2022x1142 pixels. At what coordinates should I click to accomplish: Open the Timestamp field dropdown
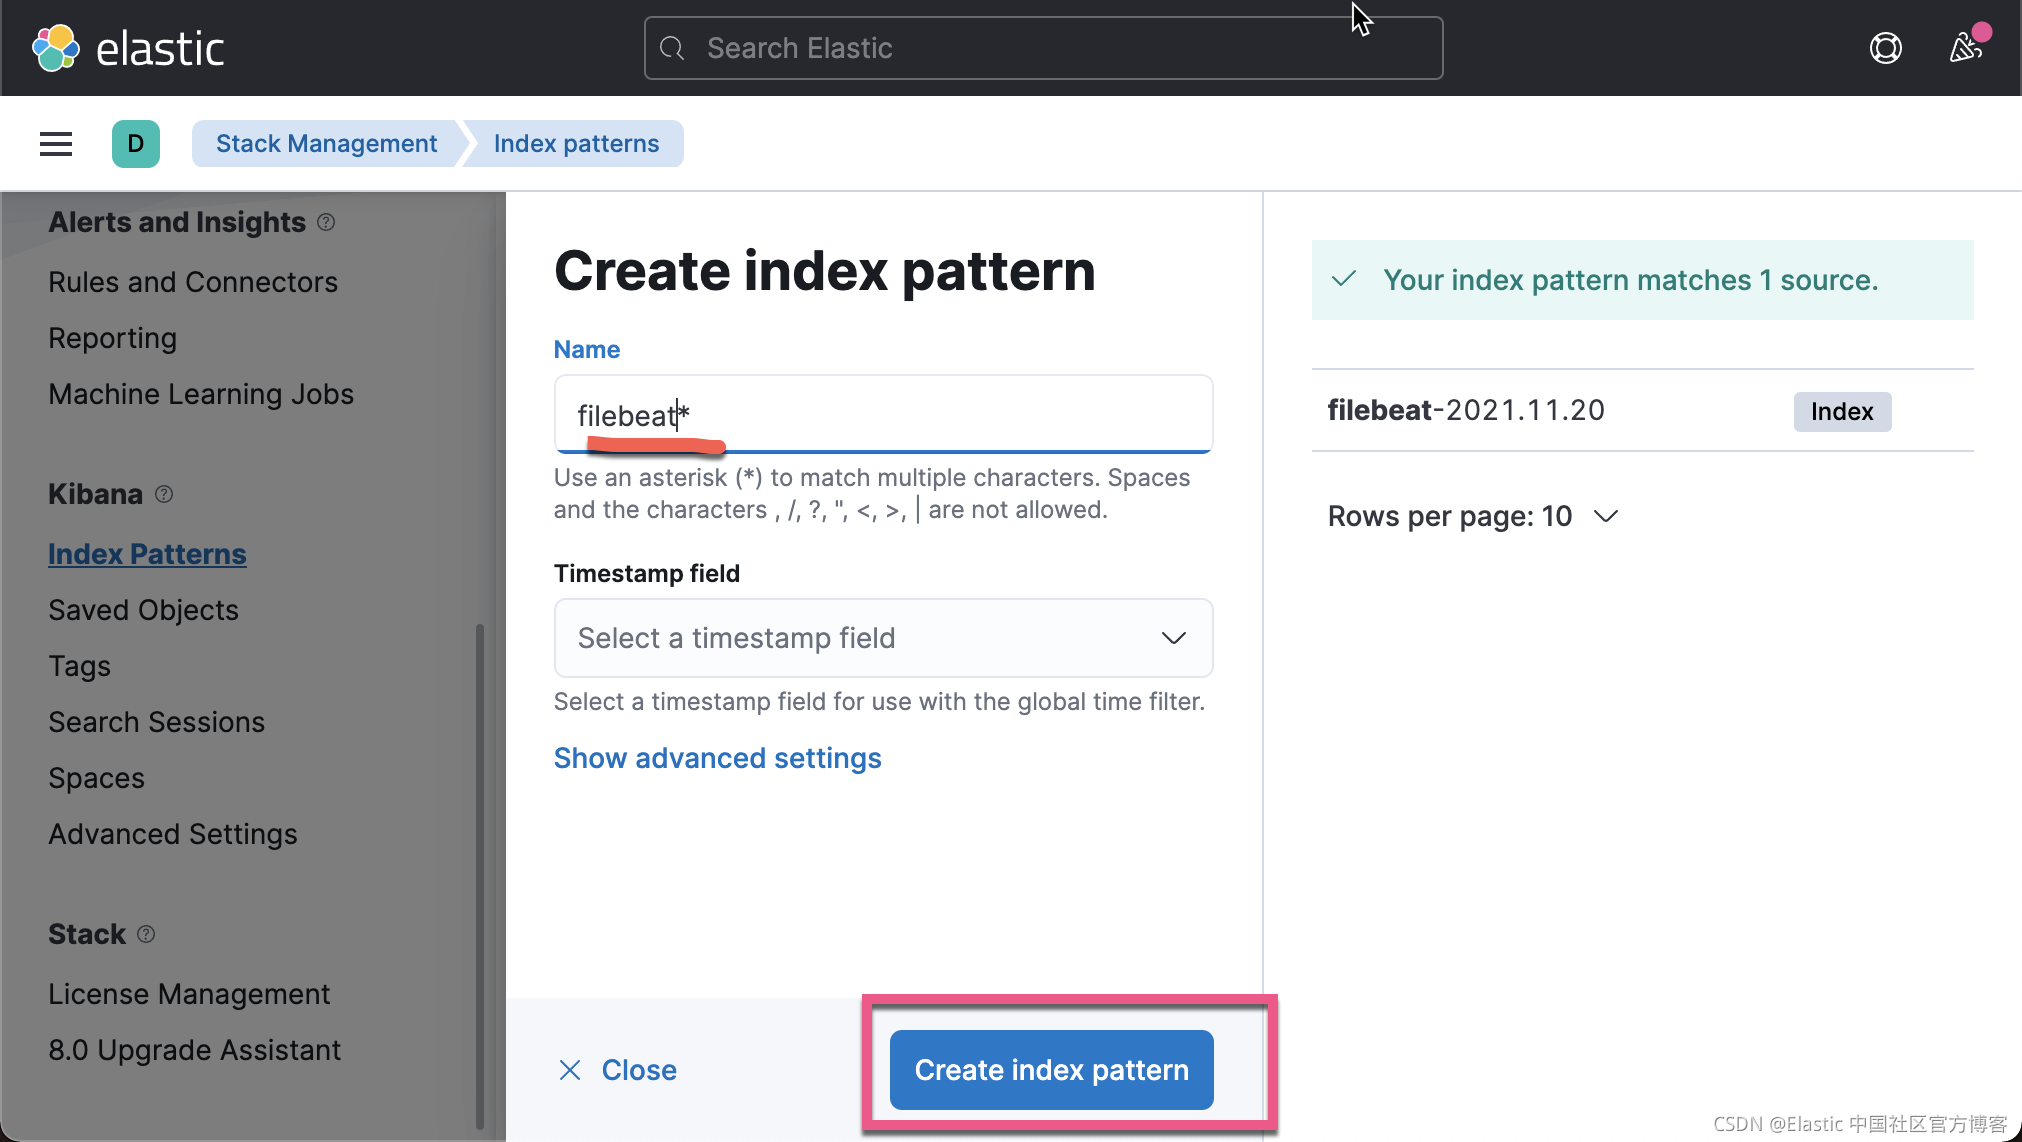[x=883, y=638]
